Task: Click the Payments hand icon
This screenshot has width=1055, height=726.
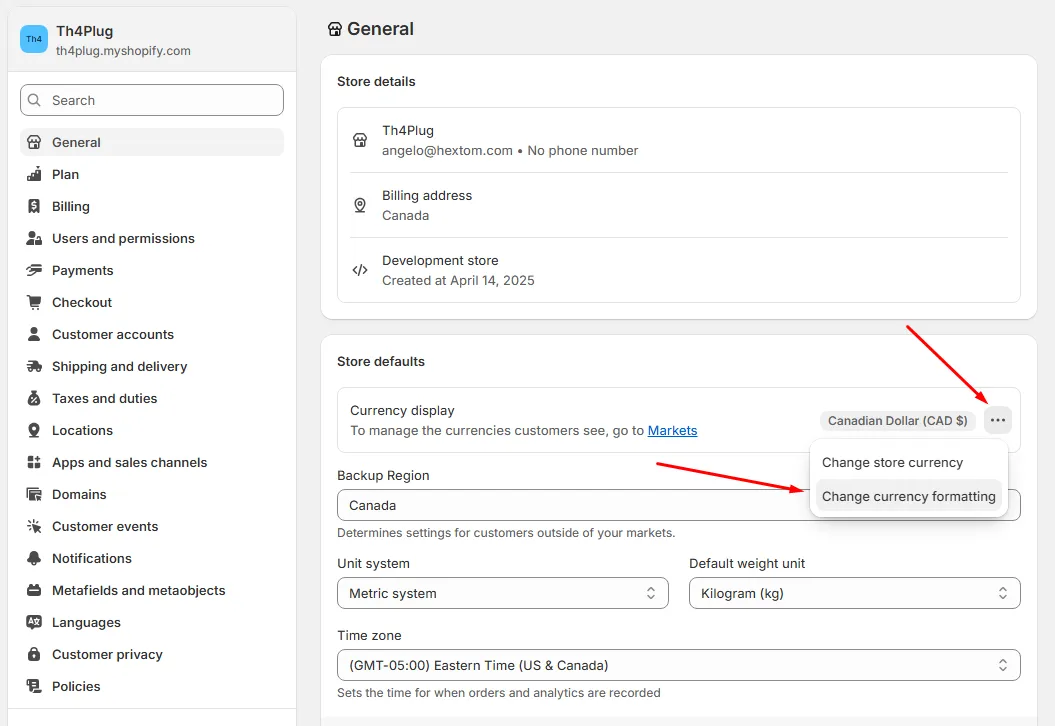Action: coord(34,270)
